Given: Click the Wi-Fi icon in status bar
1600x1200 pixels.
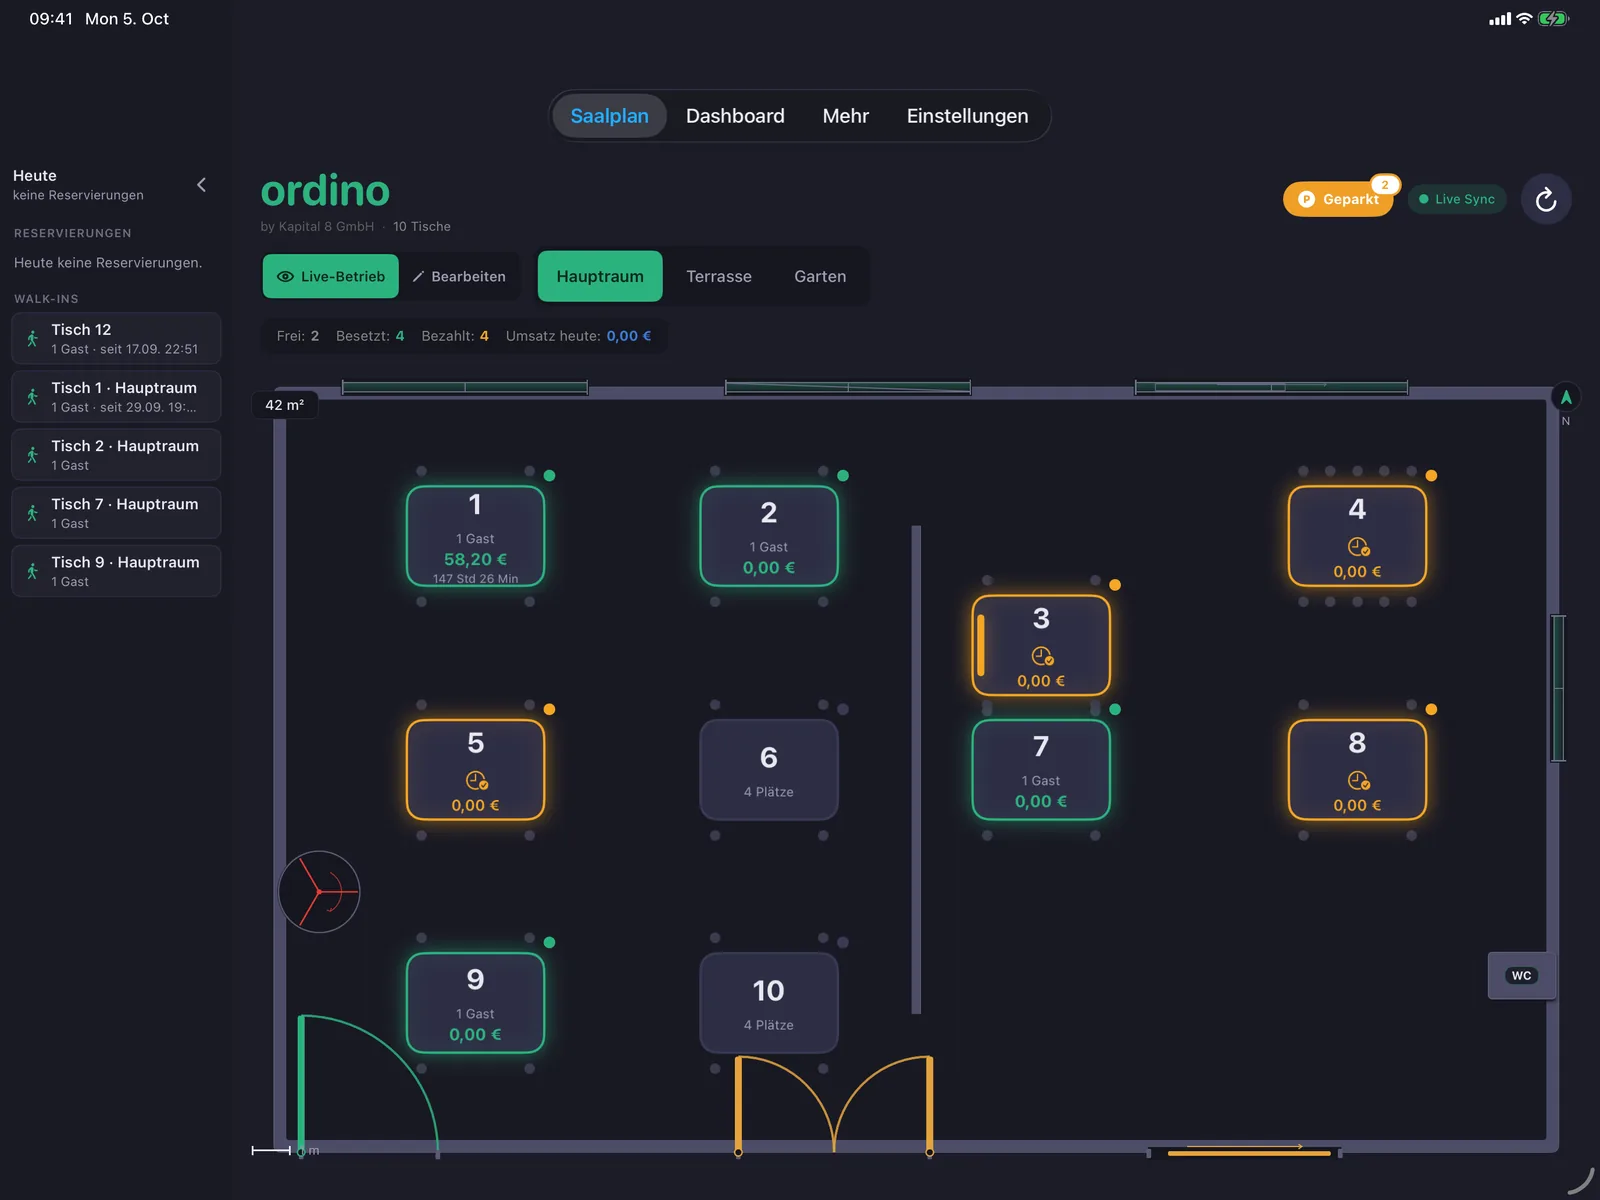Looking at the screenshot, I should pos(1524,19).
